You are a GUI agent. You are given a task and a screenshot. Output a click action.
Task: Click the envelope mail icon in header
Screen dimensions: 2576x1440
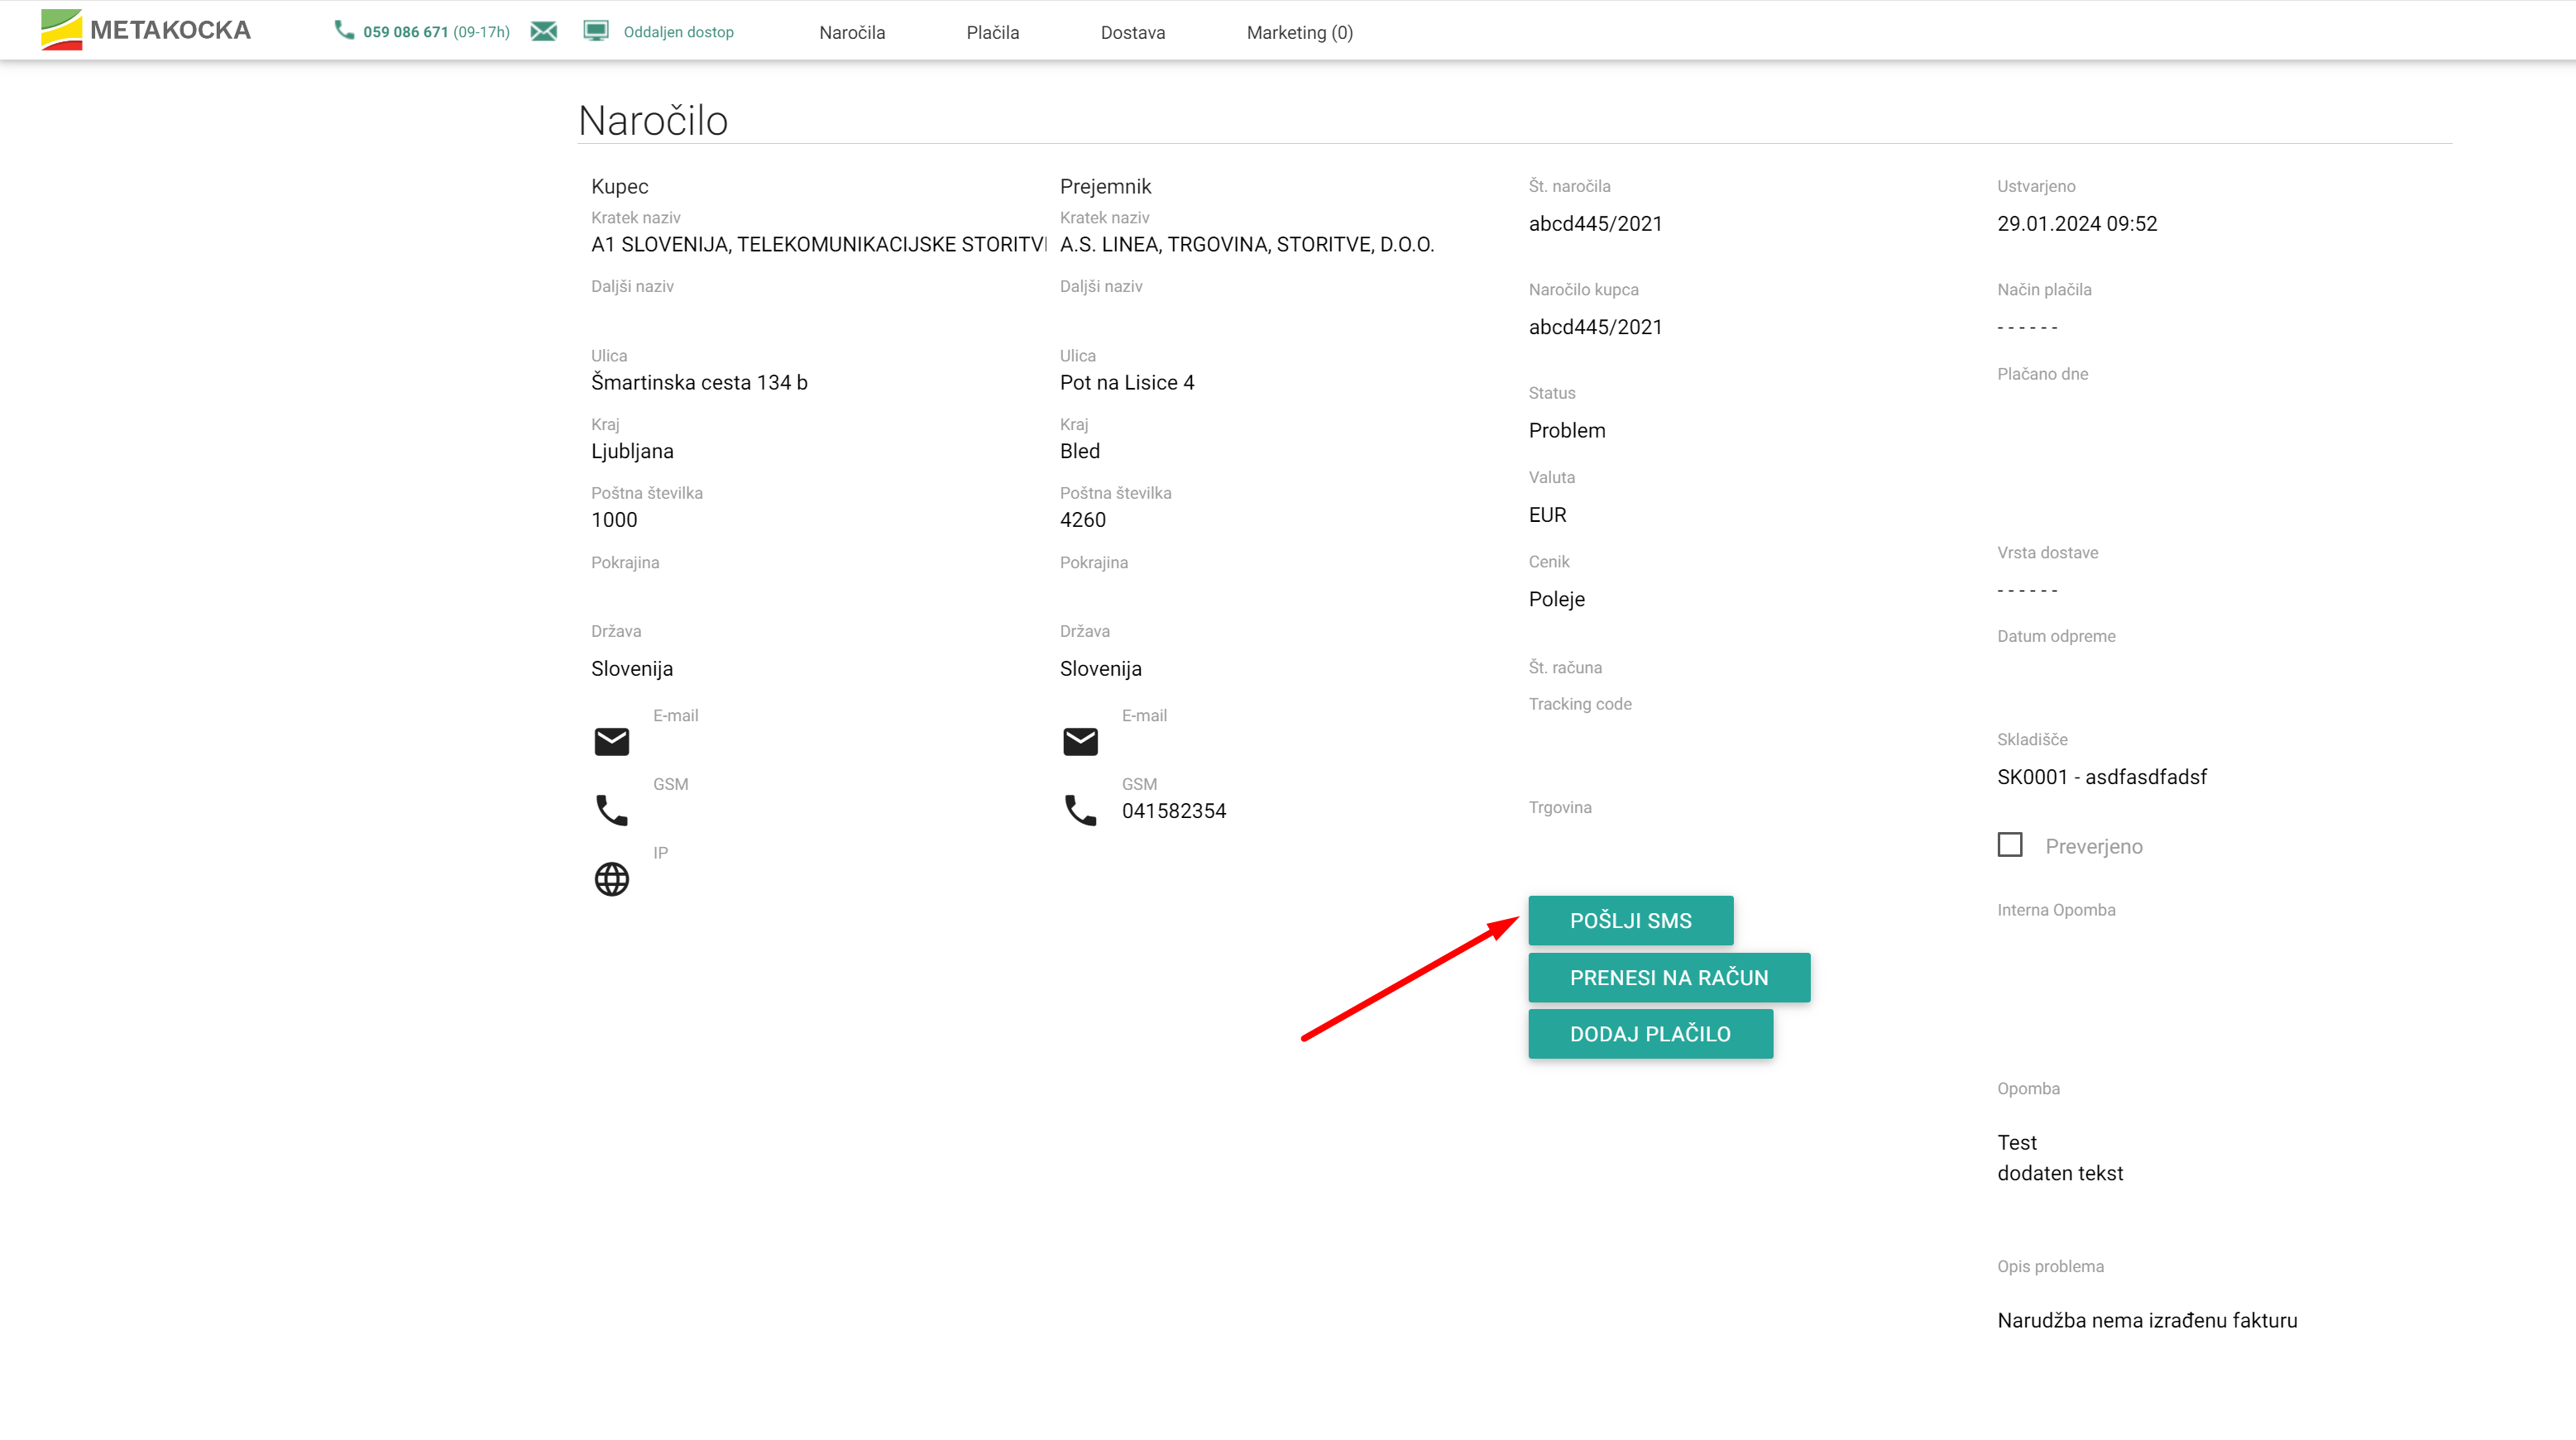click(543, 31)
